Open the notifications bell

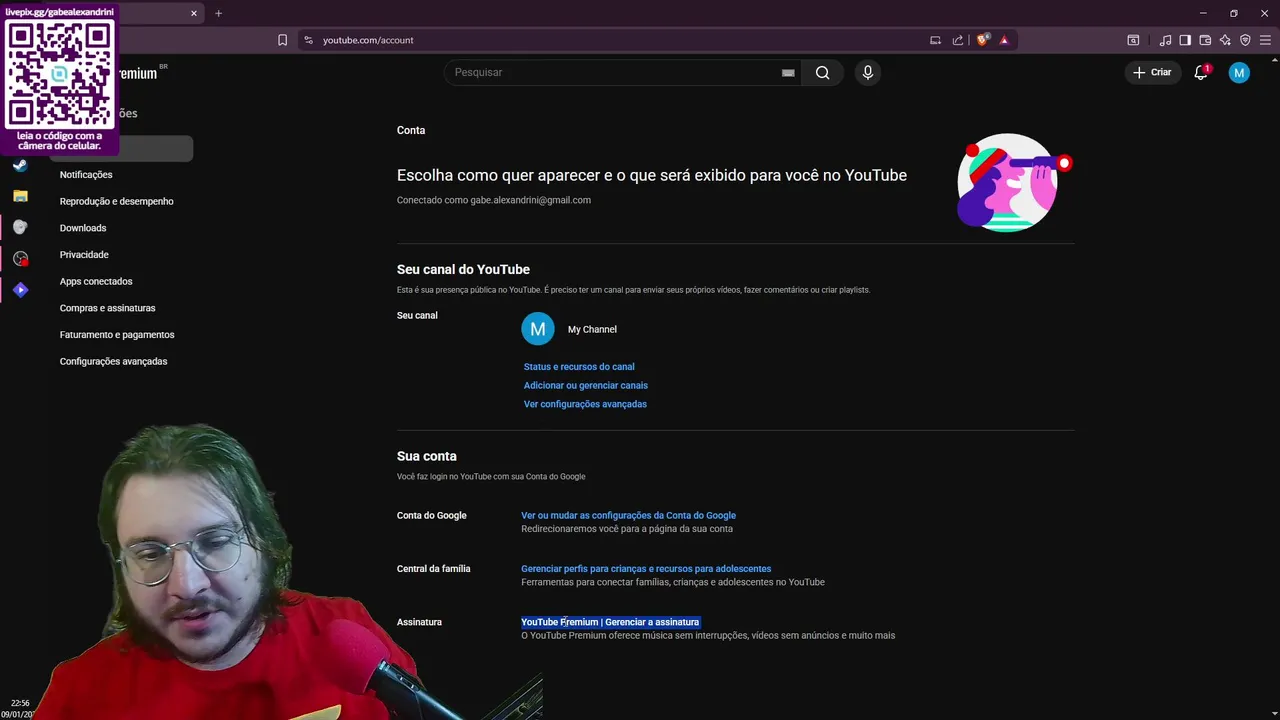pos(1201,72)
